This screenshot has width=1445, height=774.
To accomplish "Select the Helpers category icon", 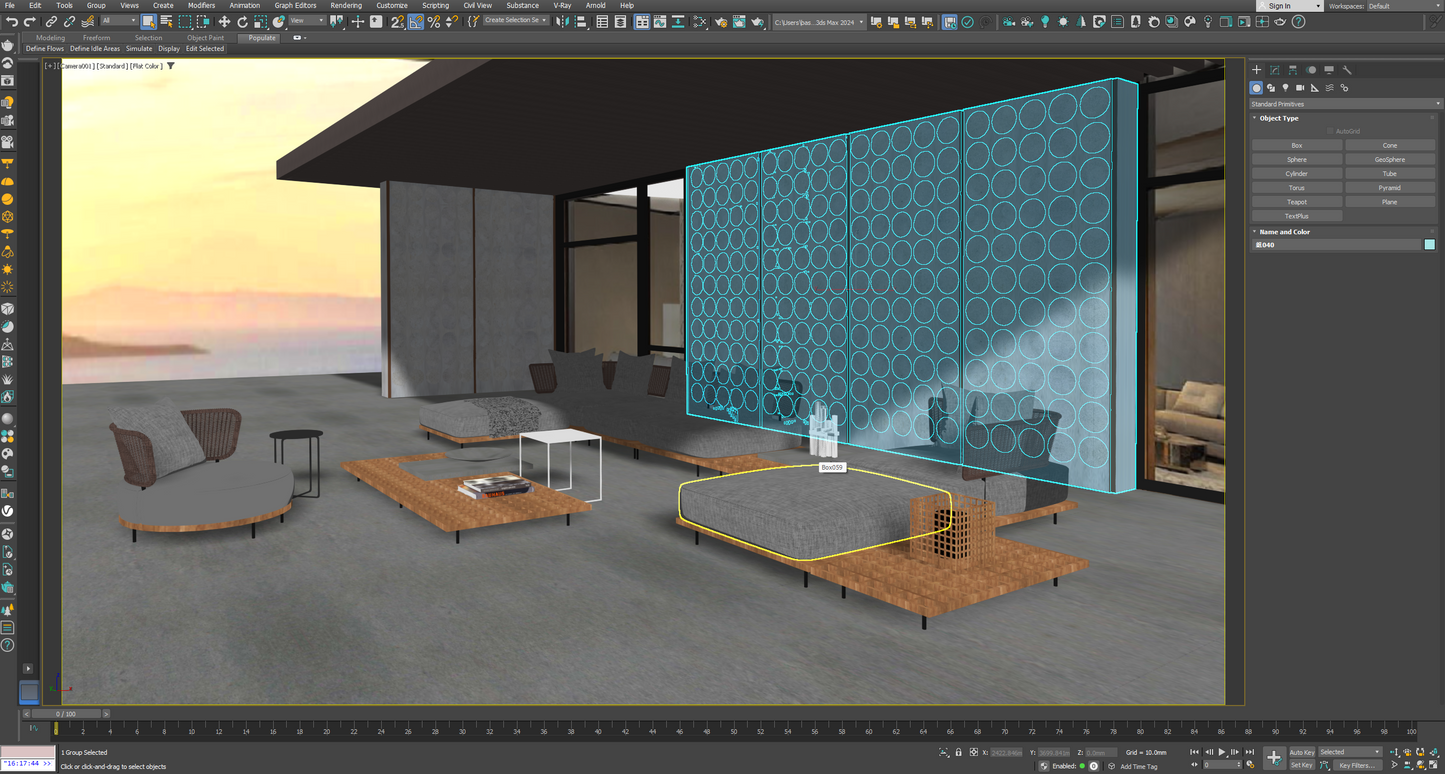I will (x=1315, y=88).
